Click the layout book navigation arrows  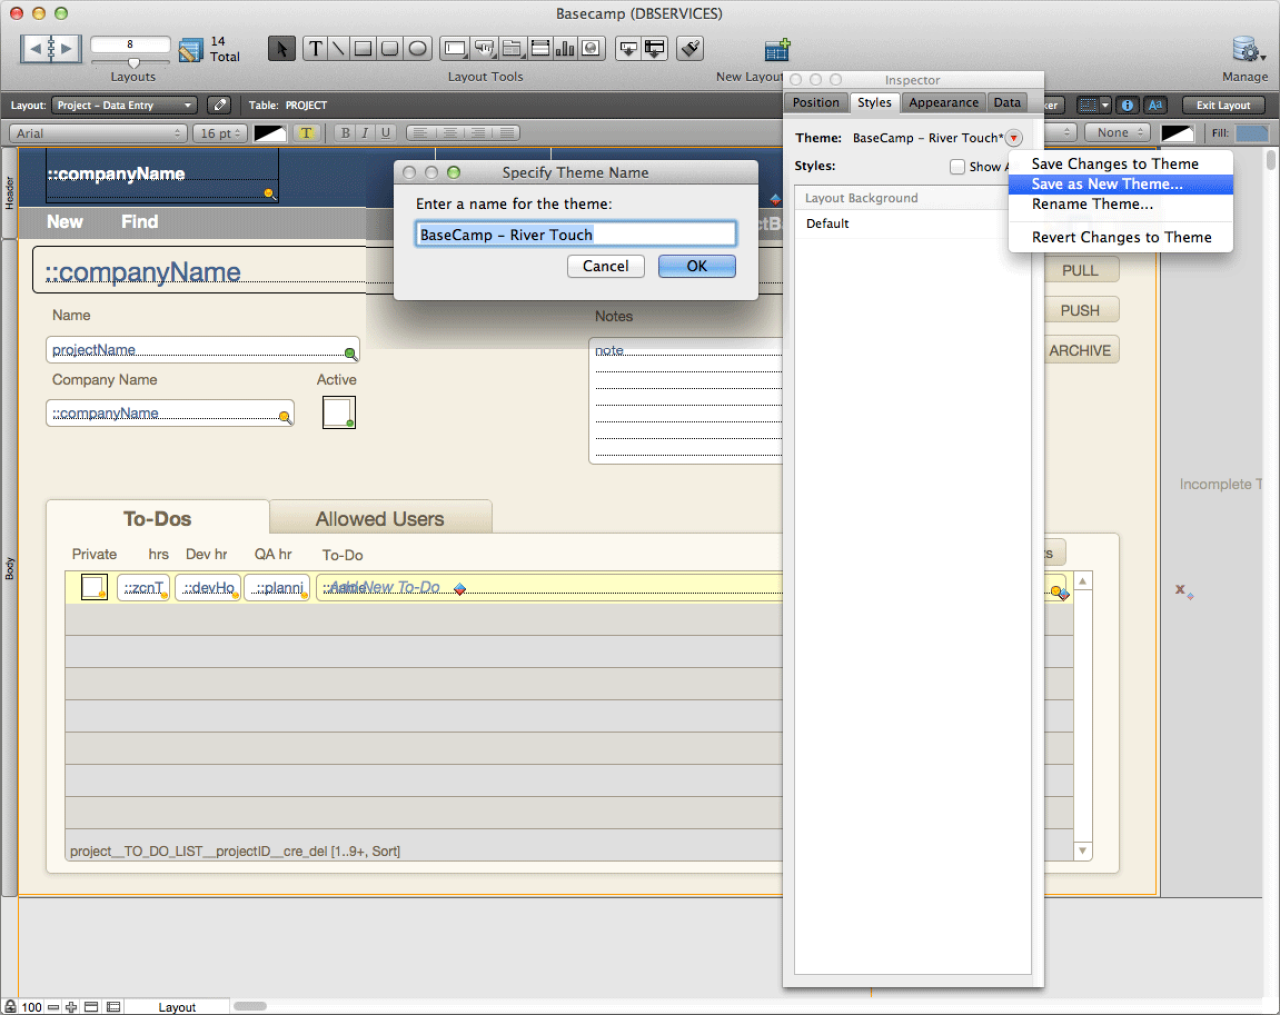coord(50,47)
